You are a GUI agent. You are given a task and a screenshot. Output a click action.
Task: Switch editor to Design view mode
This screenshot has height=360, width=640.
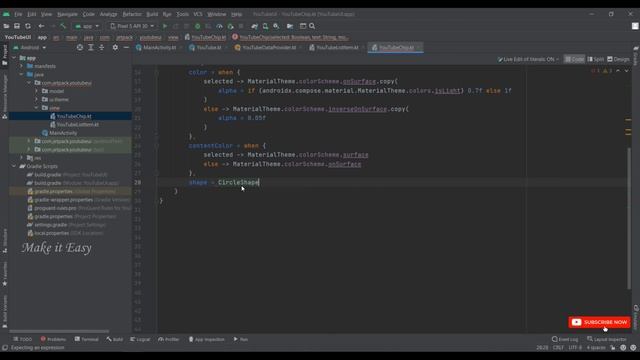(618, 59)
